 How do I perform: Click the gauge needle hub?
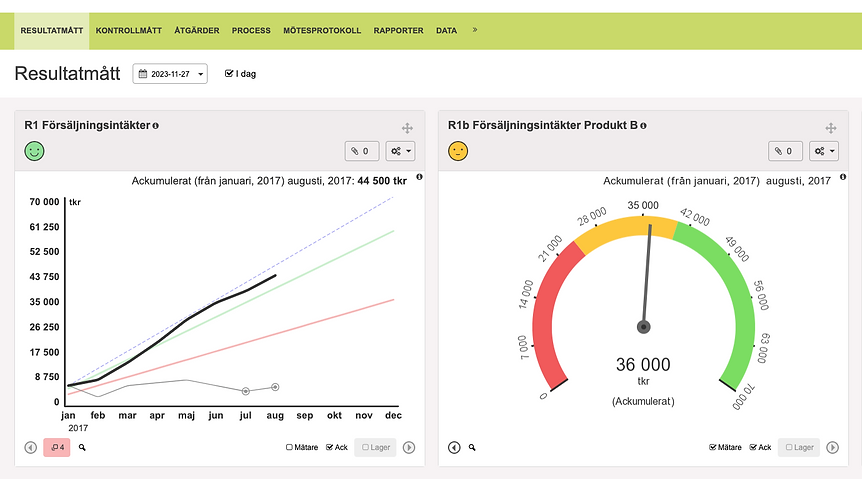tap(644, 327)
